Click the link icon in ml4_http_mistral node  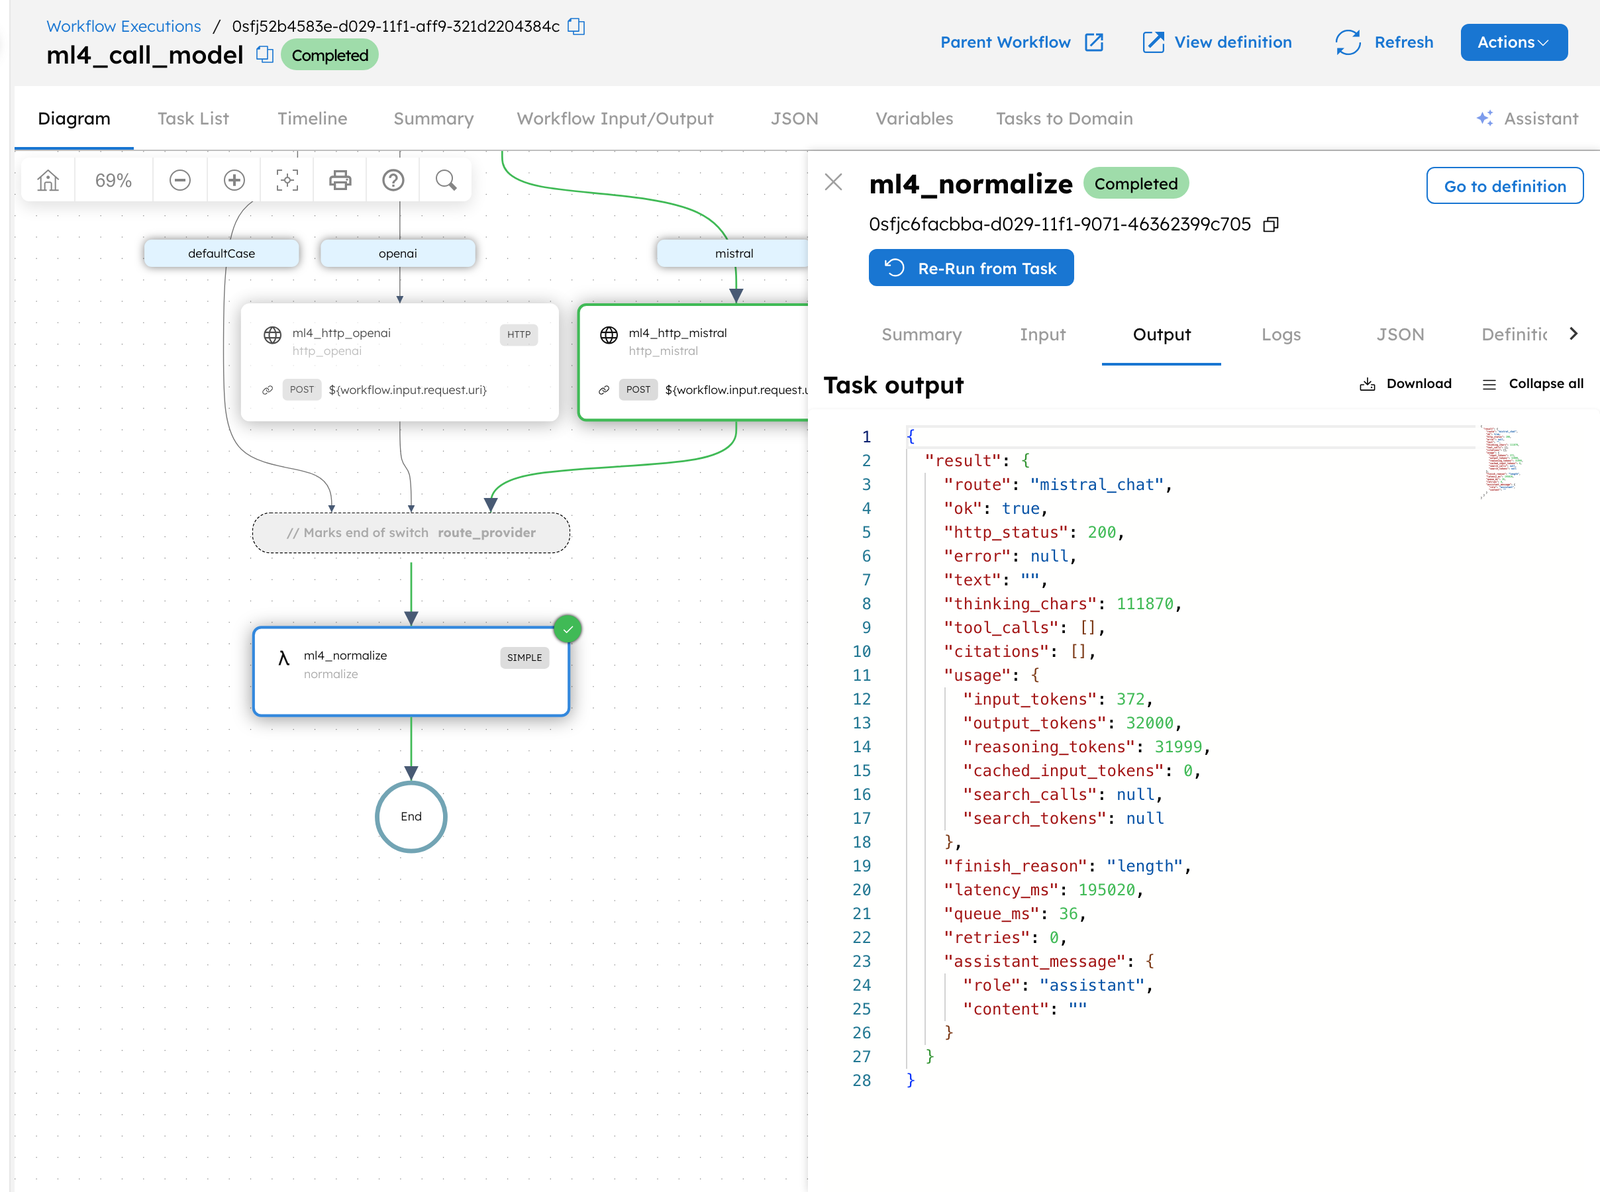604,390
